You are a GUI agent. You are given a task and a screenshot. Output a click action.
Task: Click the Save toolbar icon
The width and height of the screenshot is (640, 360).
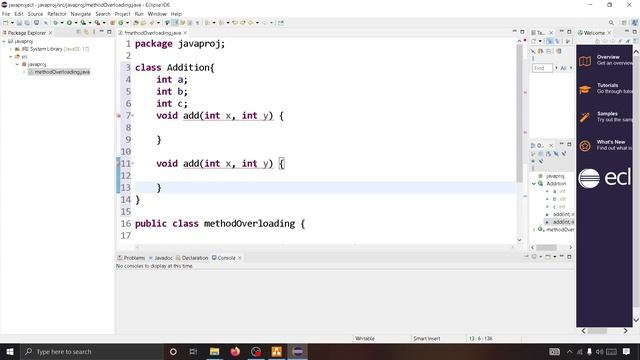click(19, 23)
